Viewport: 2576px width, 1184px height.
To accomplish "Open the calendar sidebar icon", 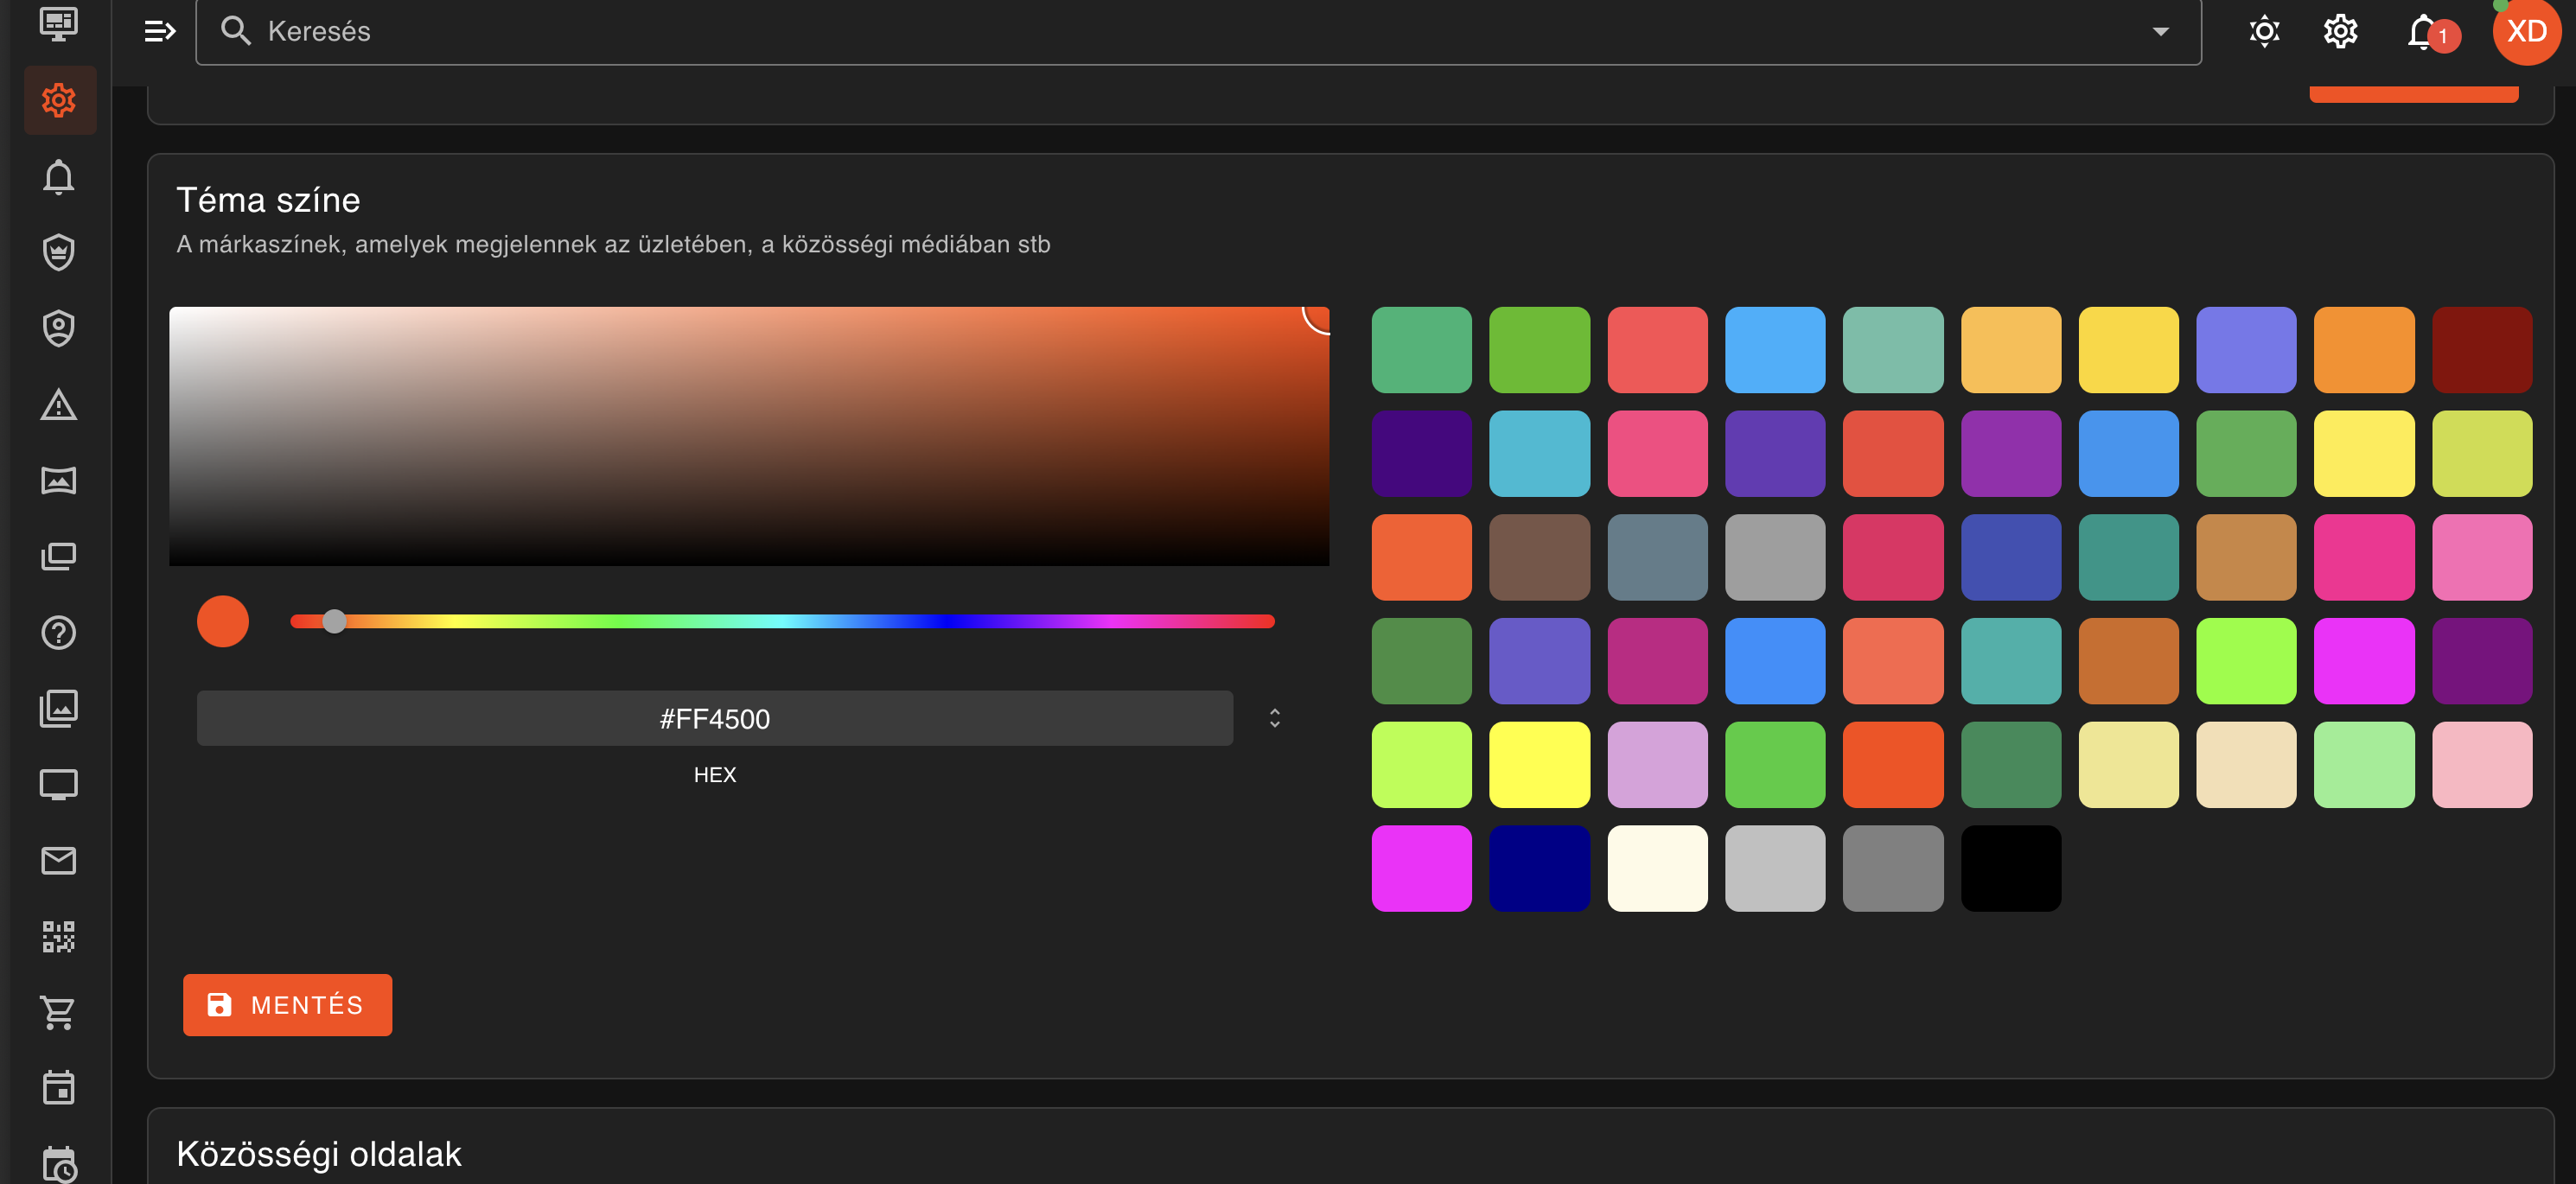I will tap(58, 1088).
